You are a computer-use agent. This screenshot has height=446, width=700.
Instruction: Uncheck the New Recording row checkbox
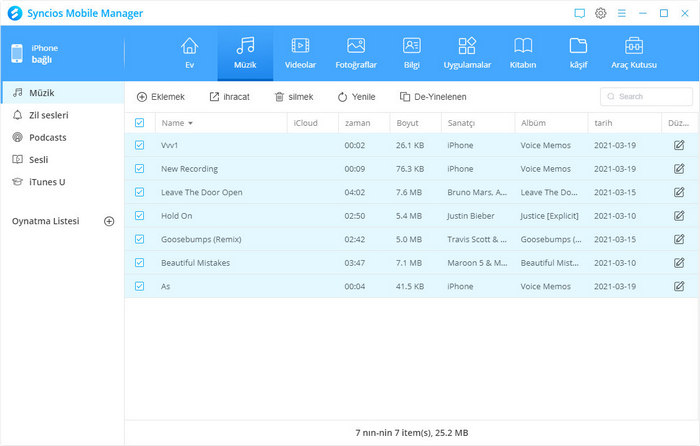pos(139,169)
